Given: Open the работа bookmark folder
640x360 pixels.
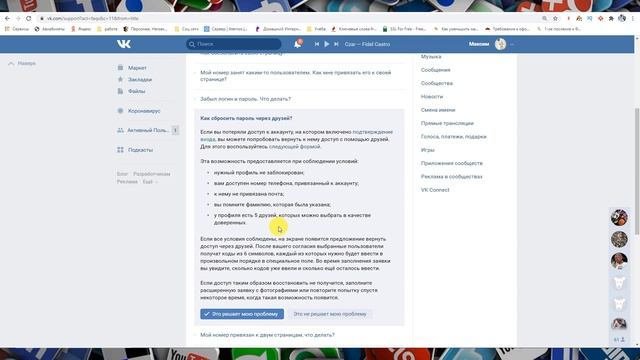Looking at the screenshot, I should click(107, 29).
